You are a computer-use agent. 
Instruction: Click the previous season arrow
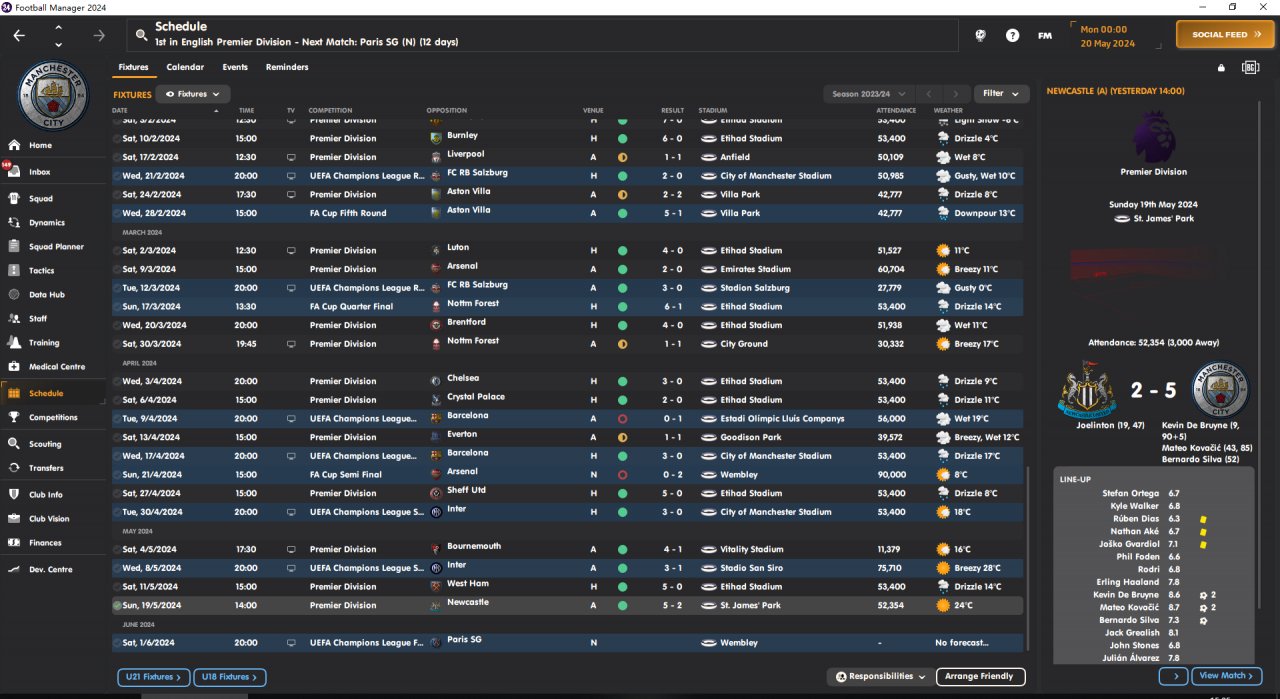click(928, 94)
